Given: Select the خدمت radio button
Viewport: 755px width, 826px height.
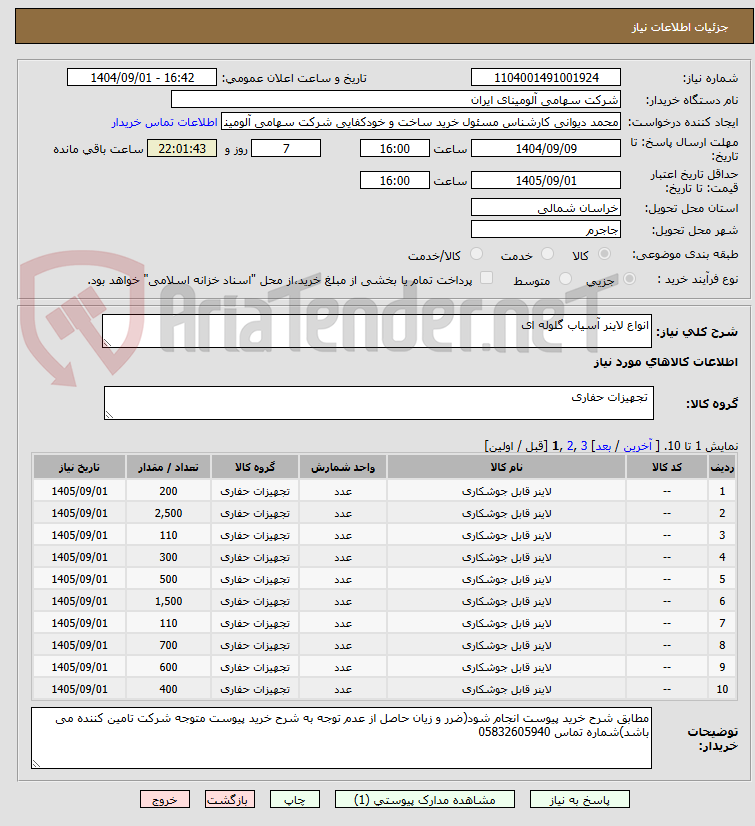Looking at the screenshot, I should 547,254.
